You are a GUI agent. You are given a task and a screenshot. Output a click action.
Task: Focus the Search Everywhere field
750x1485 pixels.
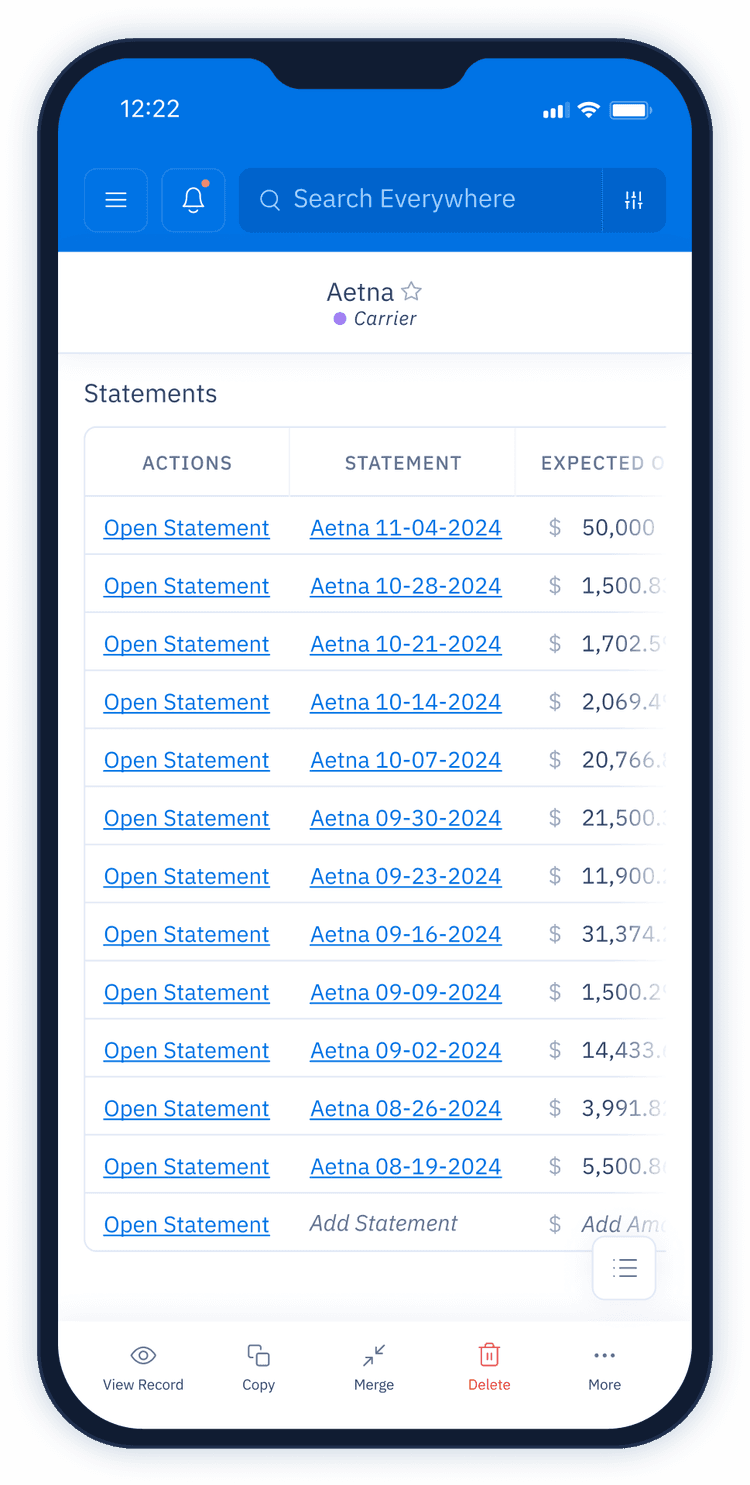[x=420, y=200]
